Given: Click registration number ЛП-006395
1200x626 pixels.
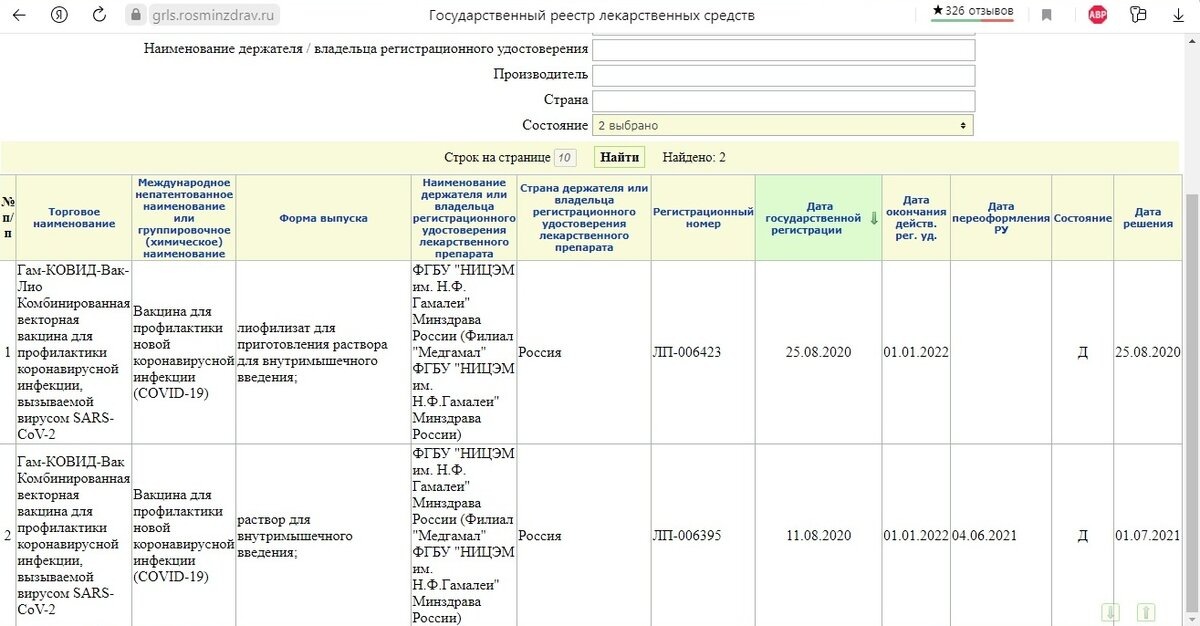Looking at the screenshot, I should (687, 536).
